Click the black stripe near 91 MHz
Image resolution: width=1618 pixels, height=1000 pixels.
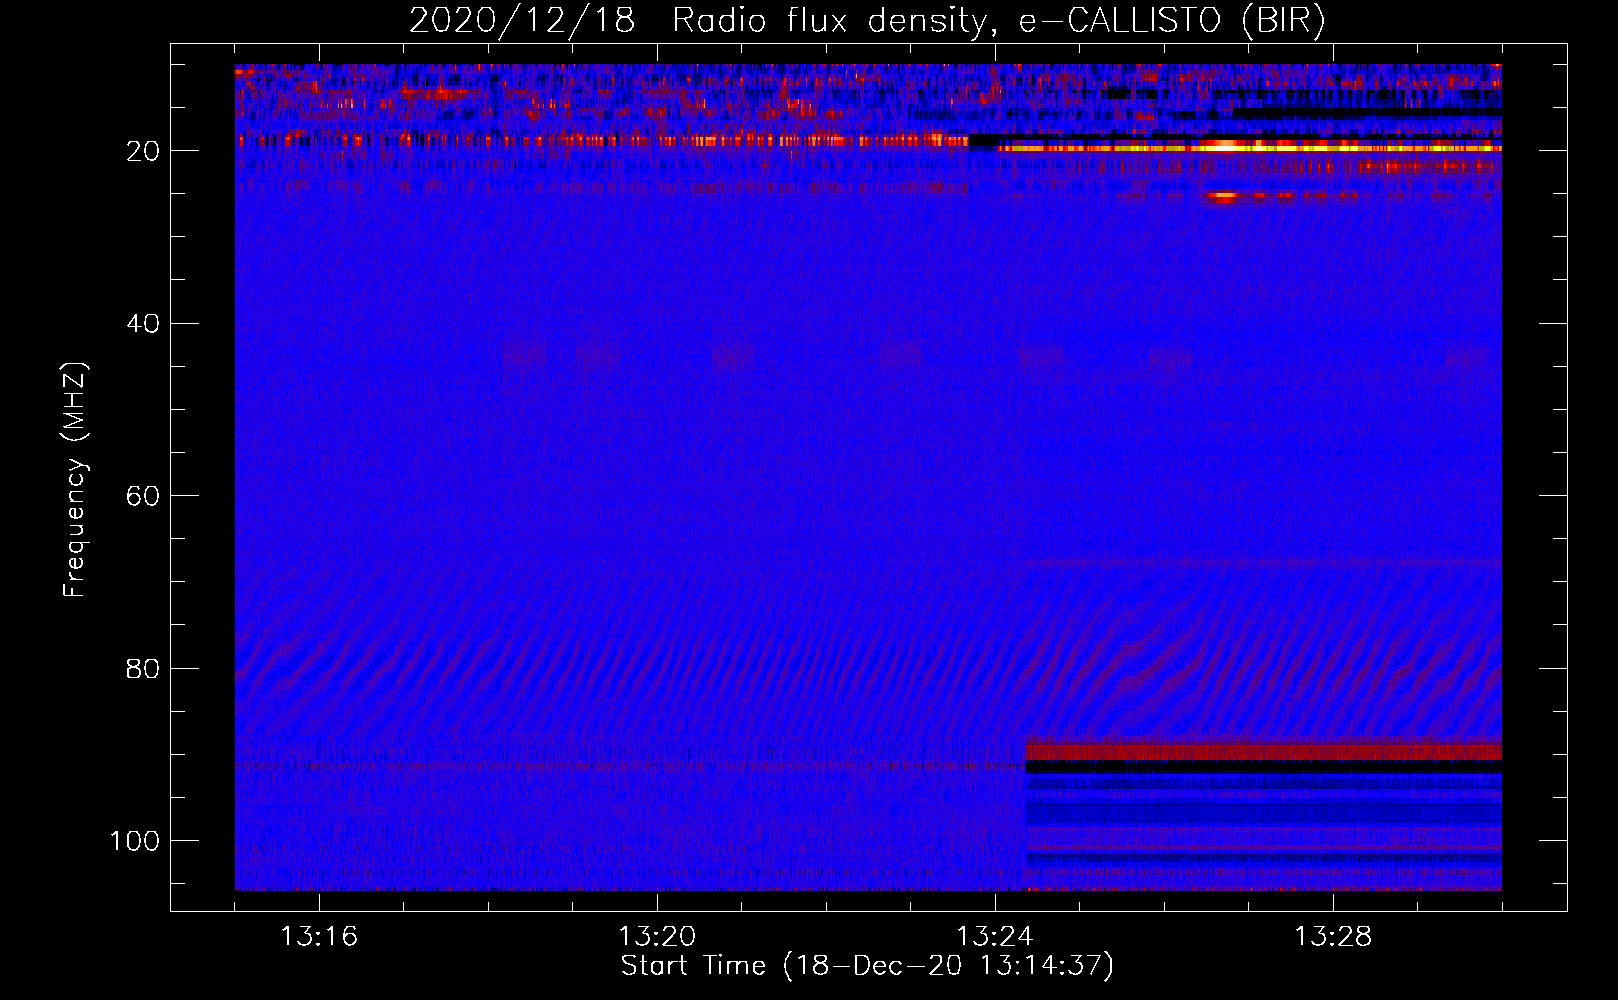pyautogui.click(x=1263, y=767)
